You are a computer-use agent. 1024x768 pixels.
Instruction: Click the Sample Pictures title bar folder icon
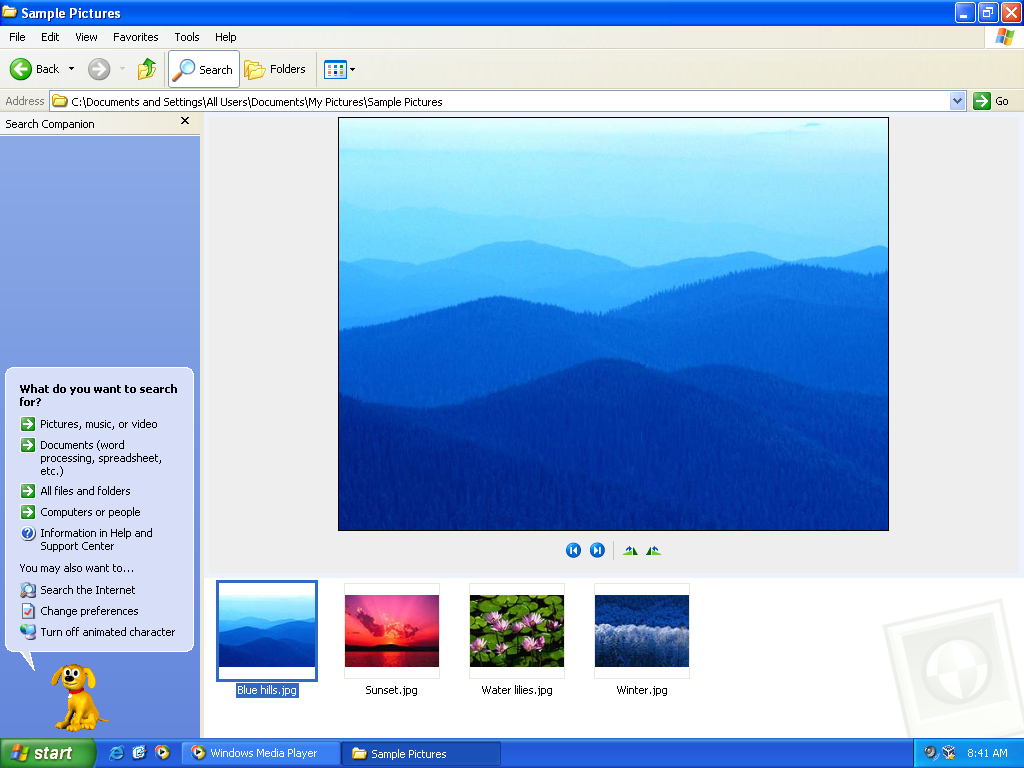10,12
